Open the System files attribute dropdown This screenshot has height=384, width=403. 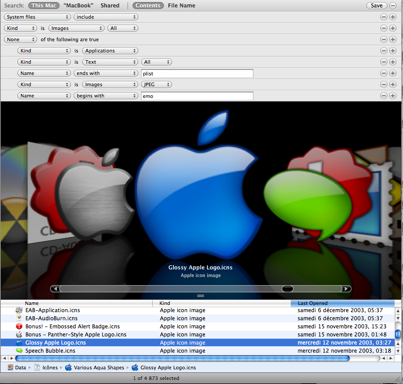tap(37, 17)
